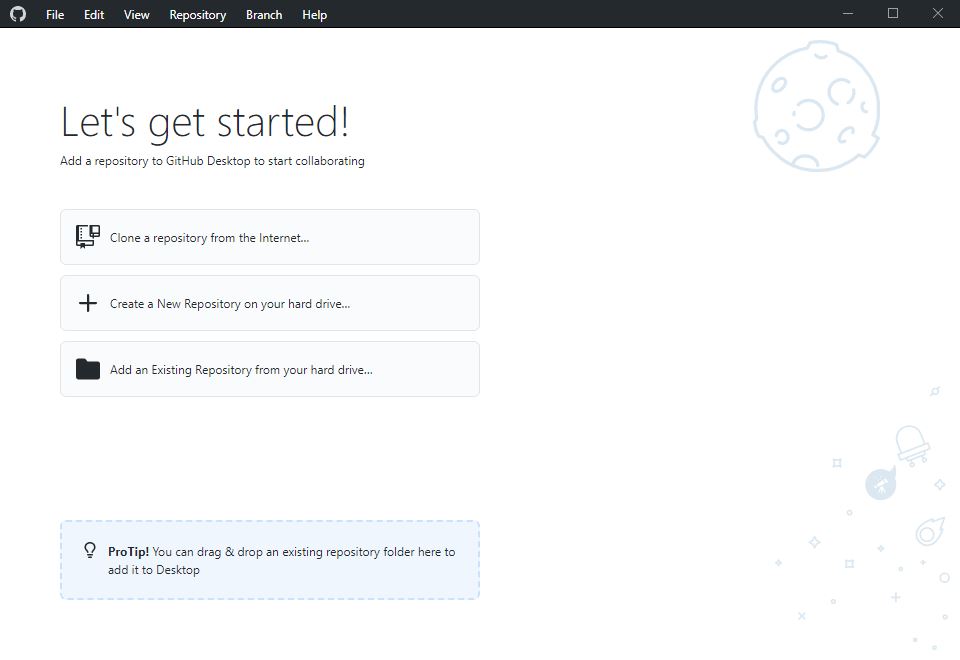The height and width of the screenshot is (660, 960).
Task: Open the Edit menu
Action: [94, 15]
